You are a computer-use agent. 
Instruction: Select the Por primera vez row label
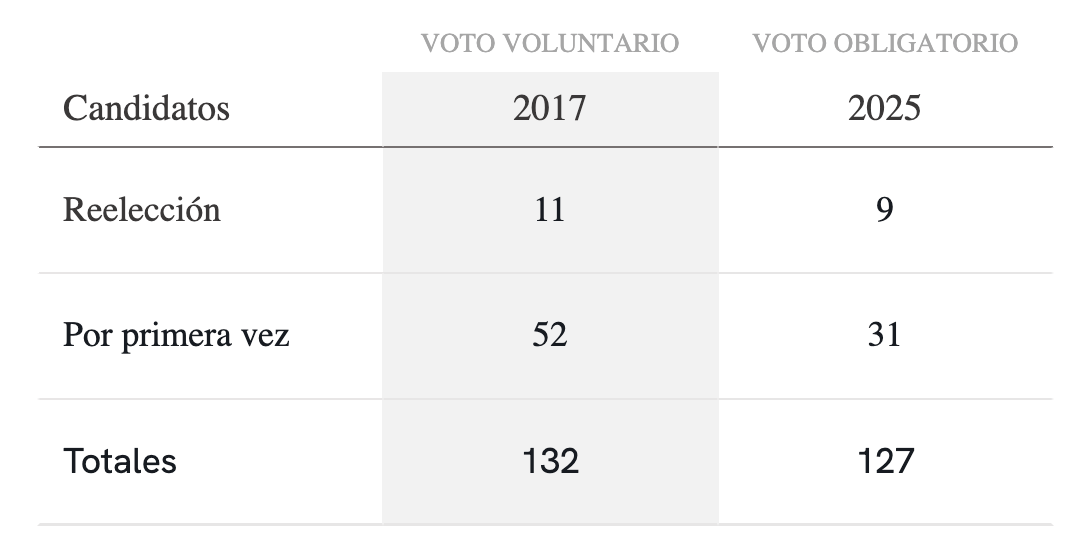pos(176,335)
